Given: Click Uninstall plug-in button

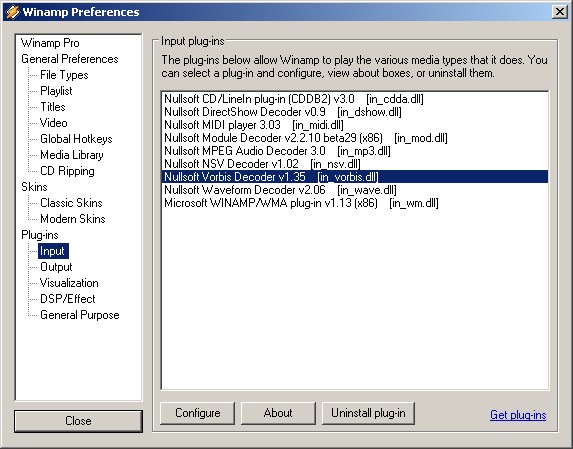Looking at the screenshot, I should pos(368,413).
